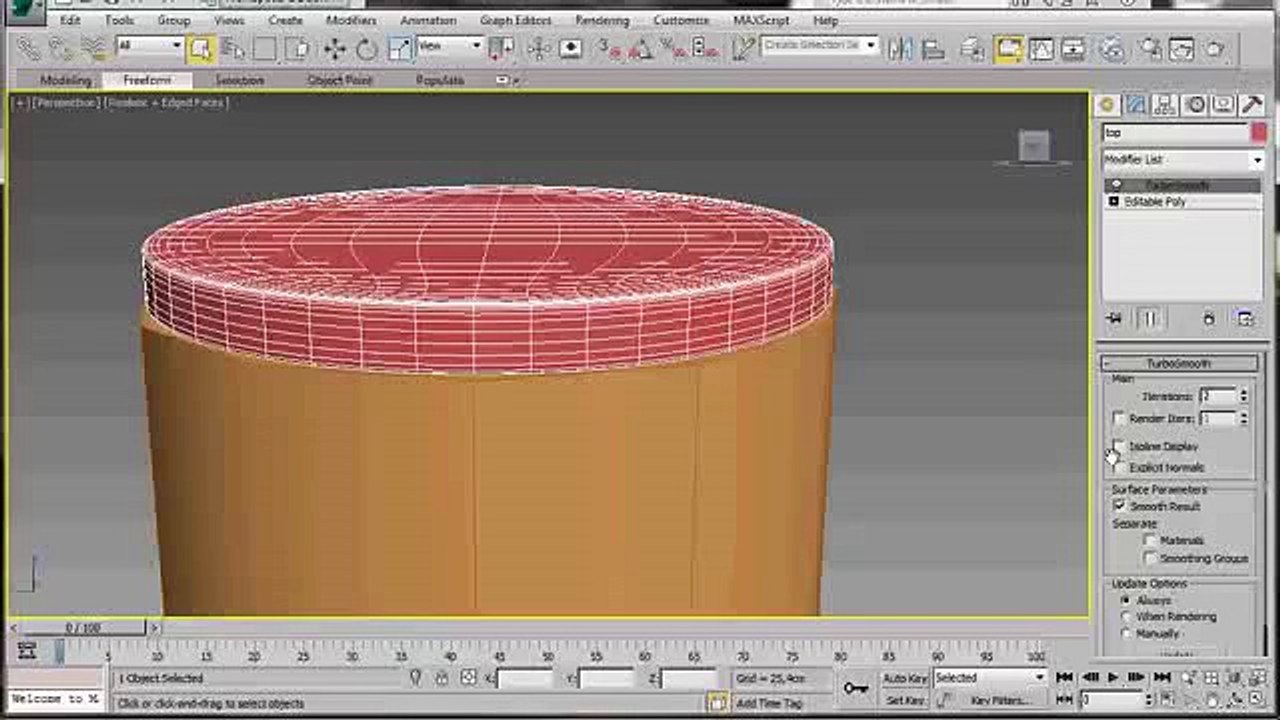Screen dimensions: 1280x720
Task: Toggle Show End Result icon
Action: coord(1149,318)
